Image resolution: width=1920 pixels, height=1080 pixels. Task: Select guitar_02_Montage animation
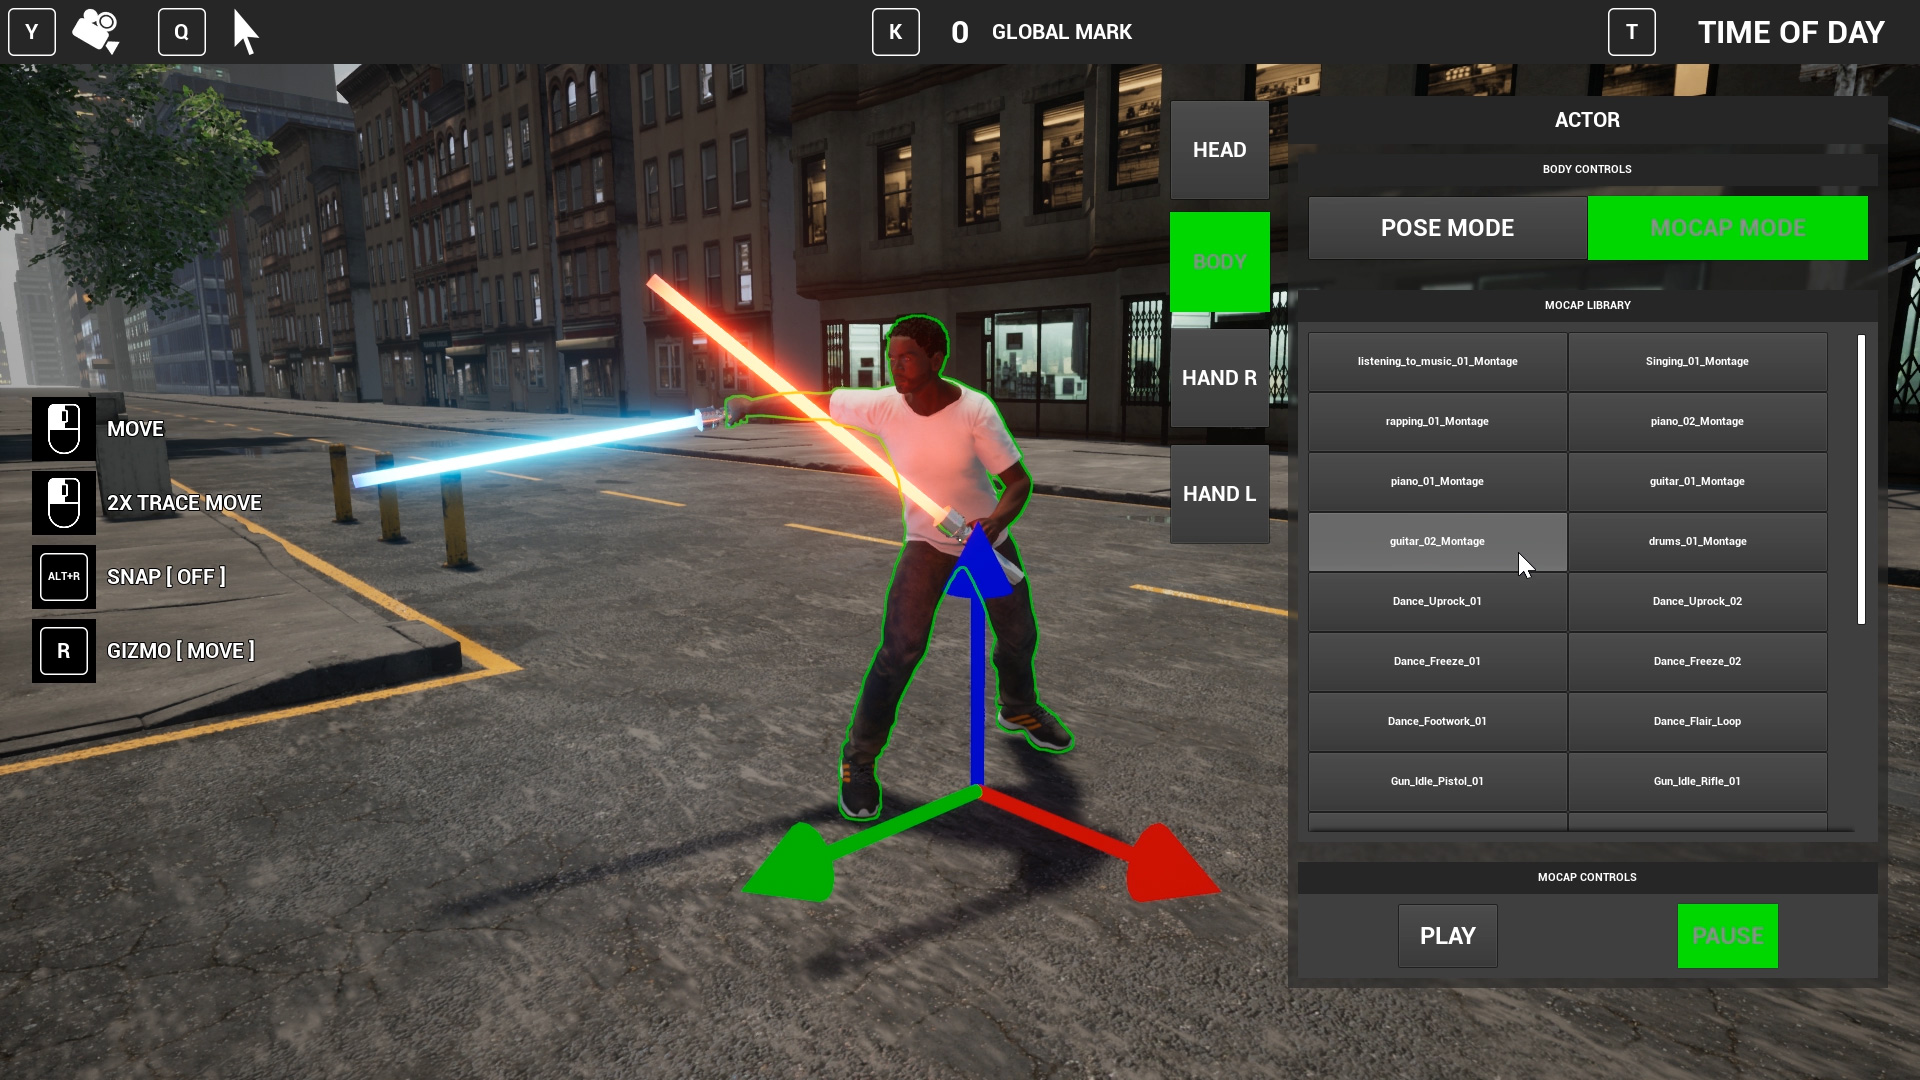(x=1437, y=542)
